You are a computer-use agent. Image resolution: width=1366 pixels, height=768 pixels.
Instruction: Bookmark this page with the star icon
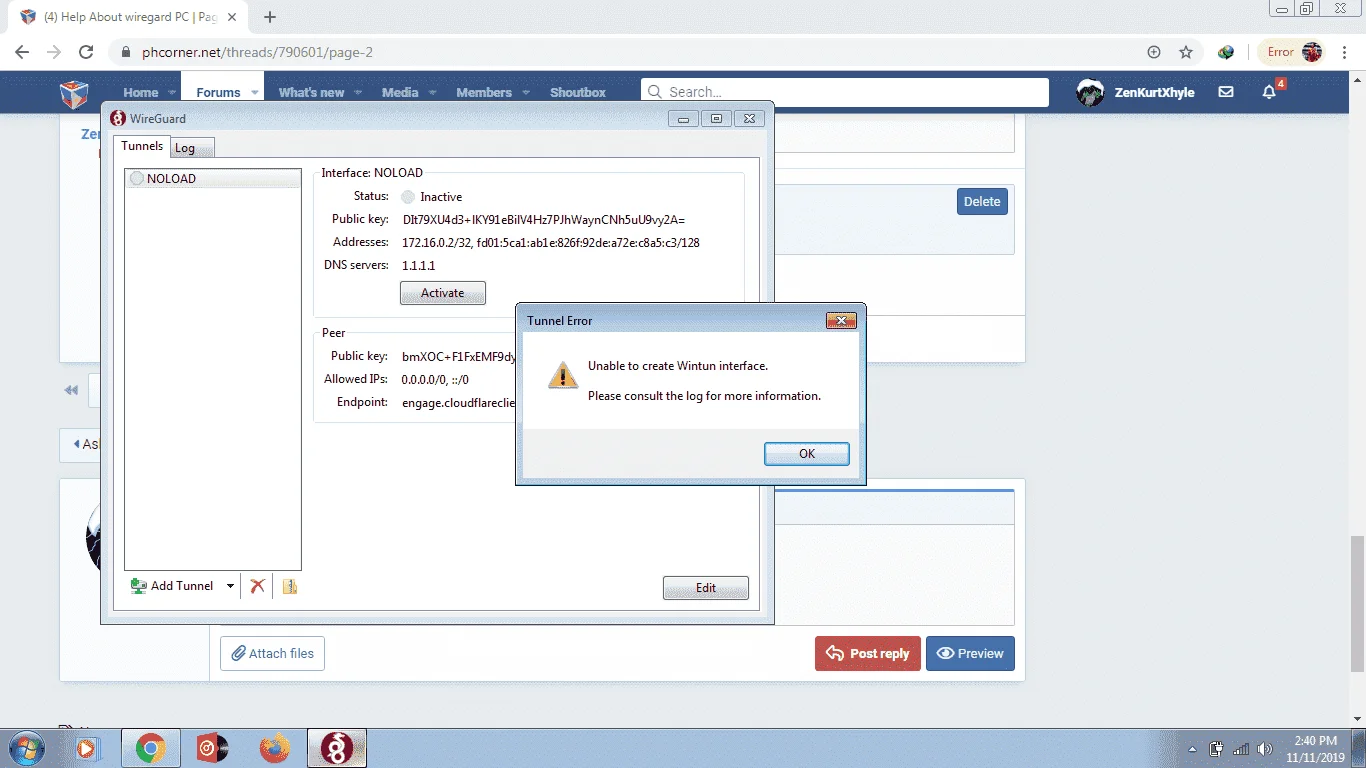[1186, 52]
